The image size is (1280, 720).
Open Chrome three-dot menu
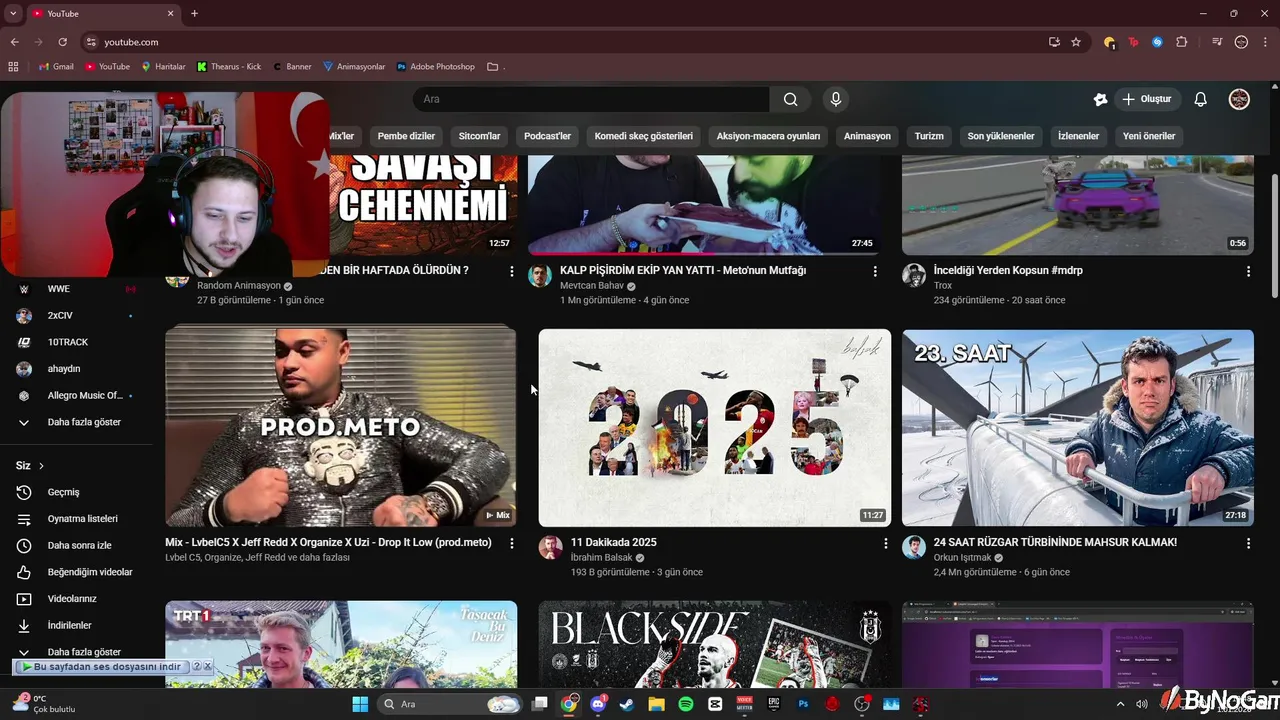pyautogui.click(x=1264, y=42)
